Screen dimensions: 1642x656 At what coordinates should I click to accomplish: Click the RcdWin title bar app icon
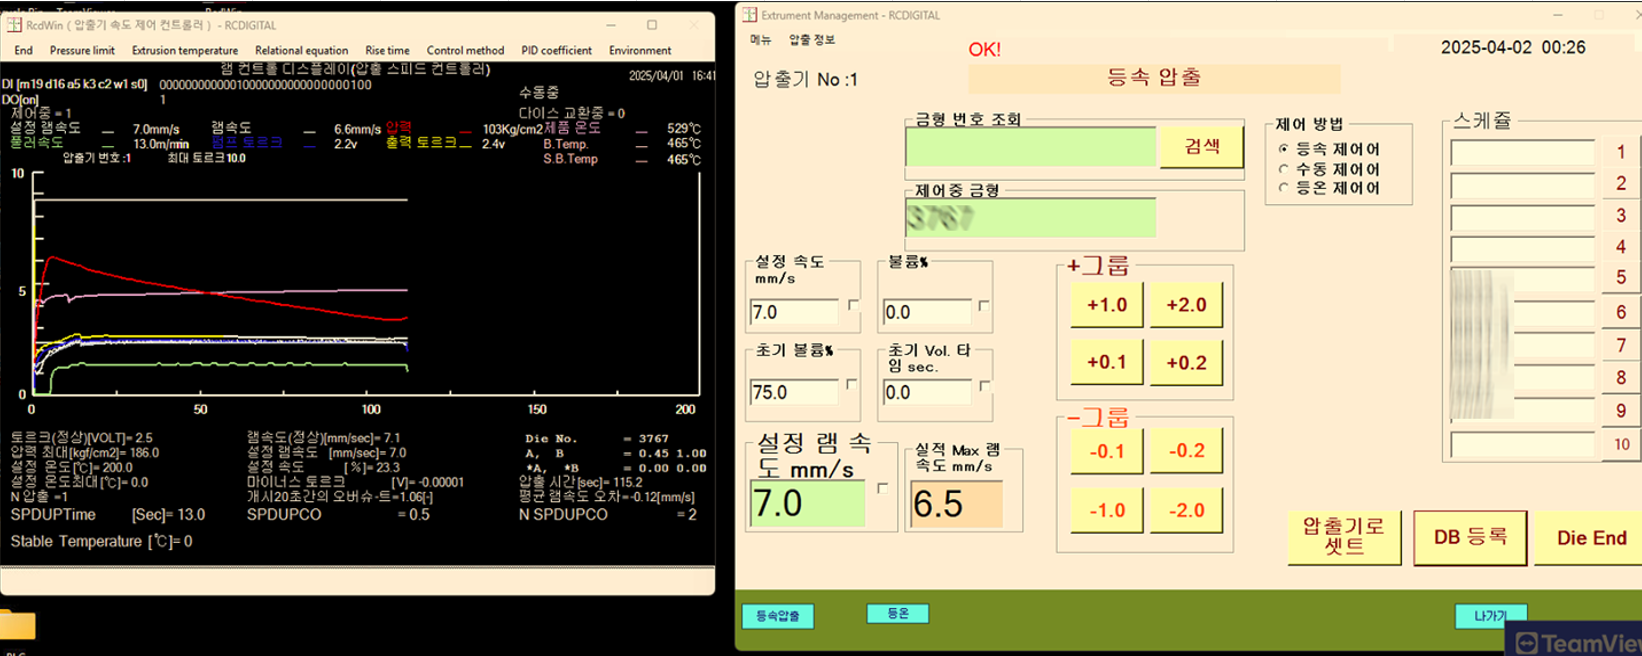point(14,25)
